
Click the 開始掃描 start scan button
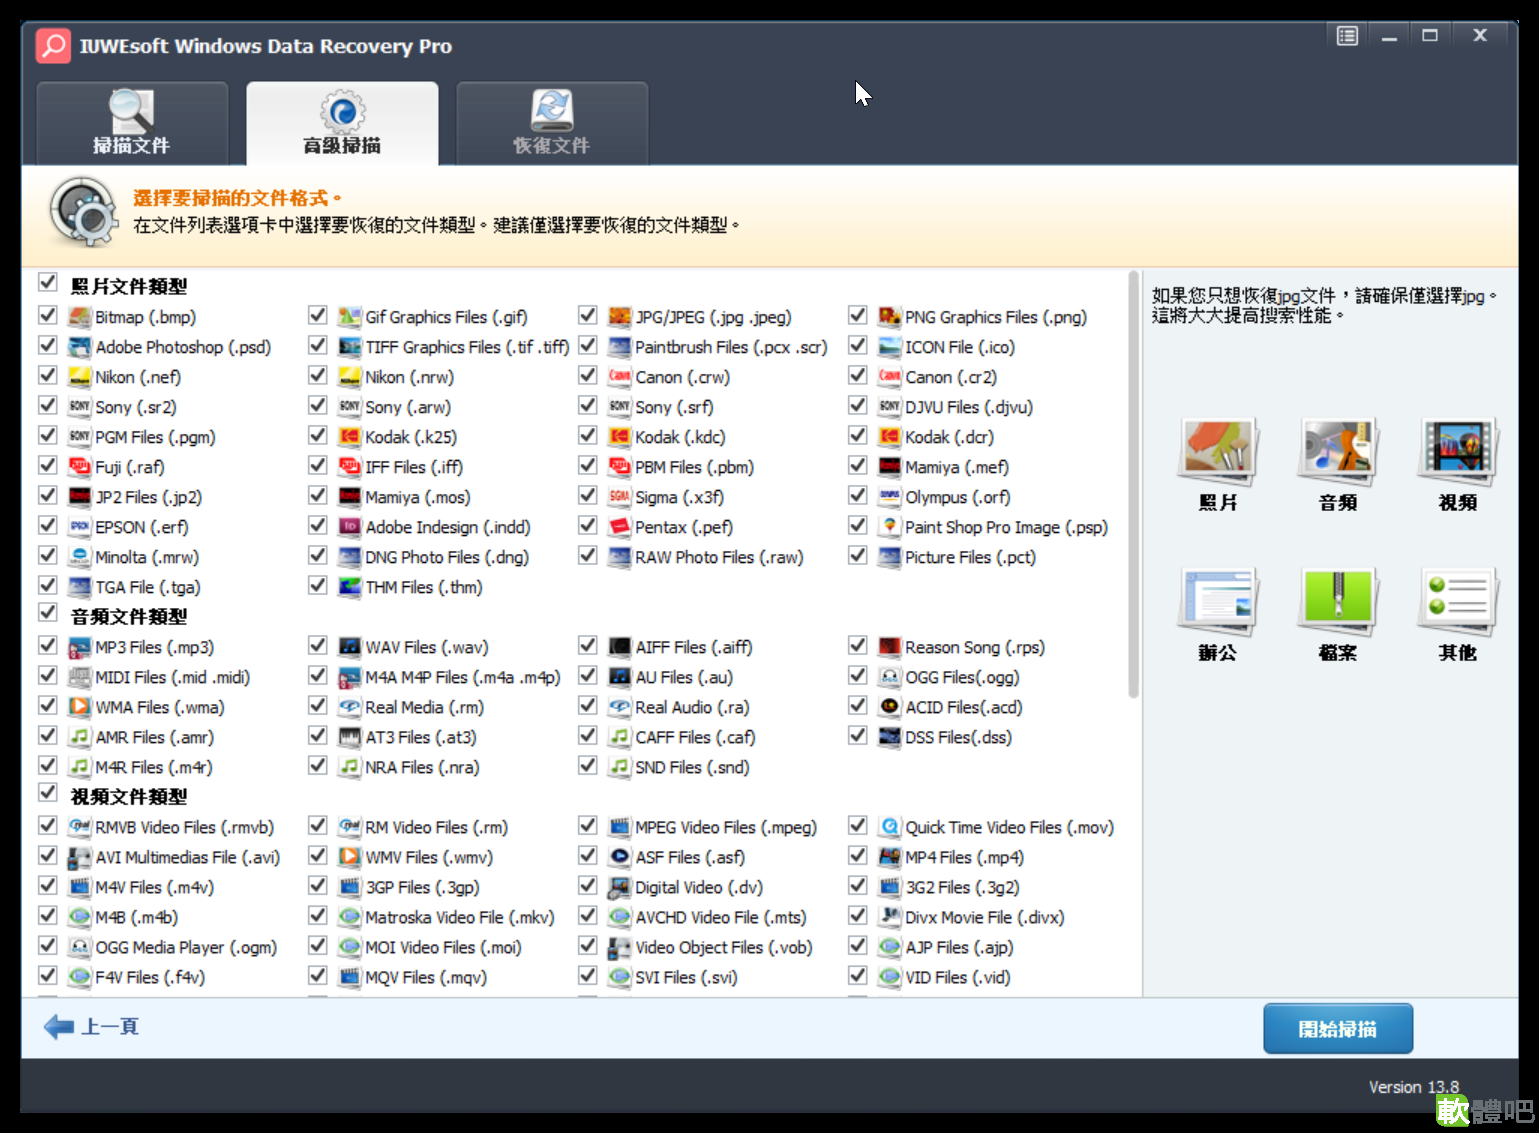point(1338,1029)
